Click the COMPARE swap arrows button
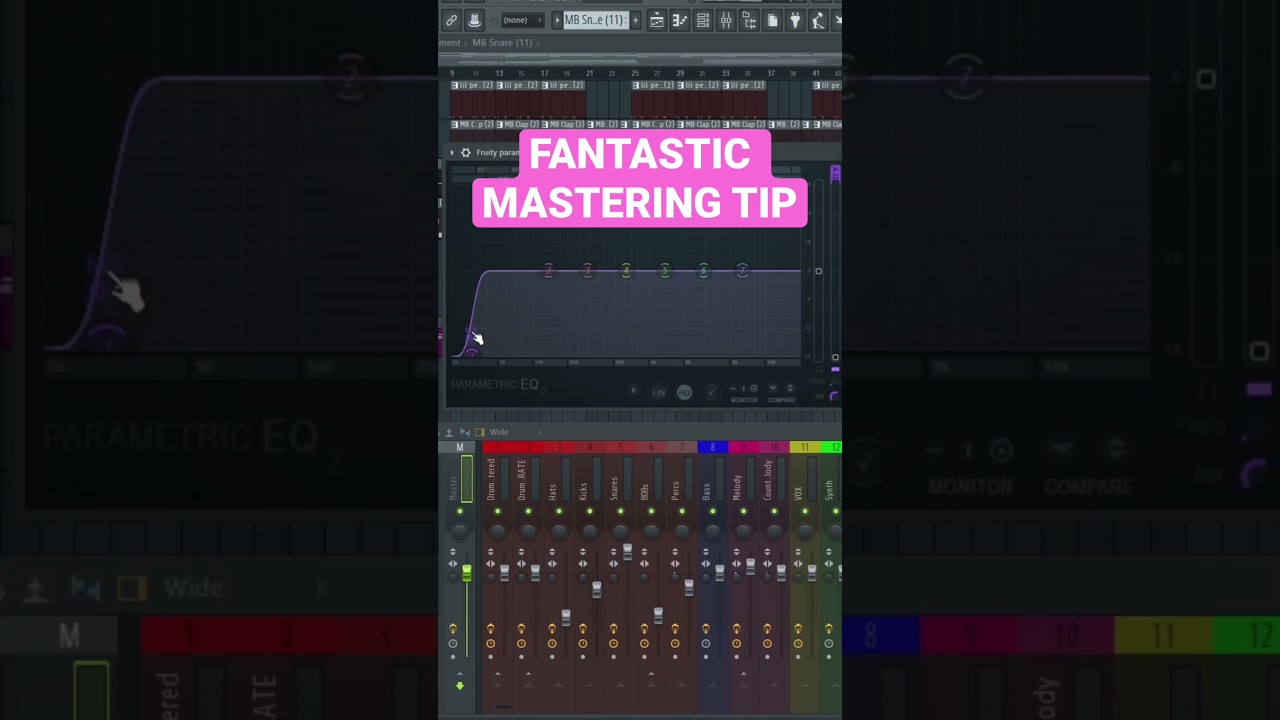Viewport: 1280px width, 720px height. pyautogui.click(x=790, y=388)
